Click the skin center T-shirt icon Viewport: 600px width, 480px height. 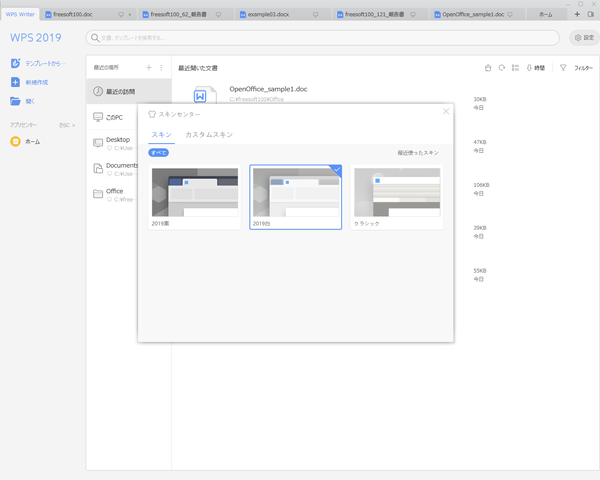pos(152,114)
